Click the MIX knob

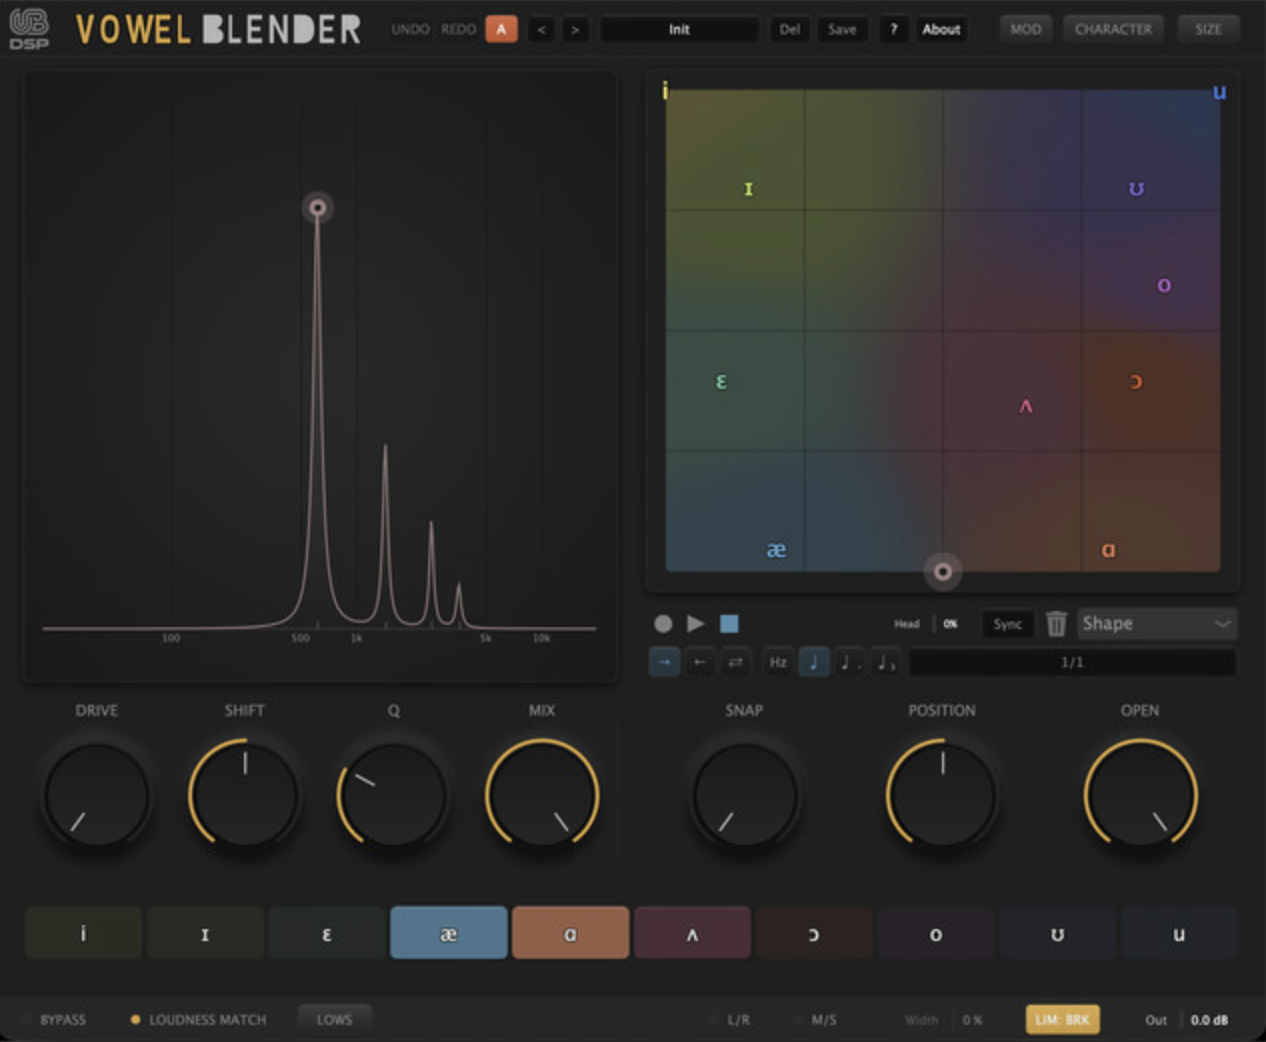coord(542,796)
